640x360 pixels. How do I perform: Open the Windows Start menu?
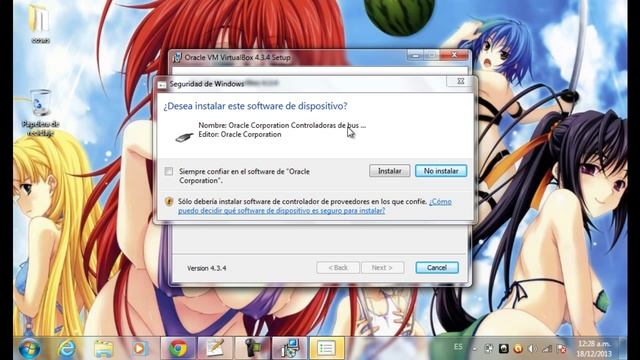pos(29,349)
